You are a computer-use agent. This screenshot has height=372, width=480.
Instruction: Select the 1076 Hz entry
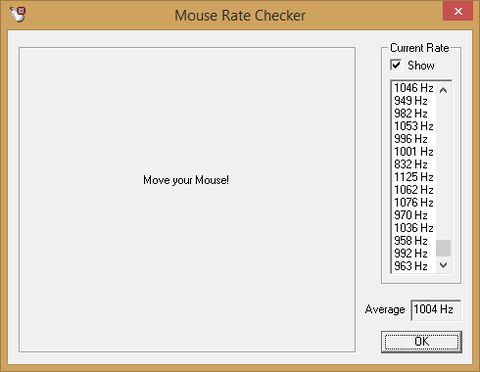(414, 202)
